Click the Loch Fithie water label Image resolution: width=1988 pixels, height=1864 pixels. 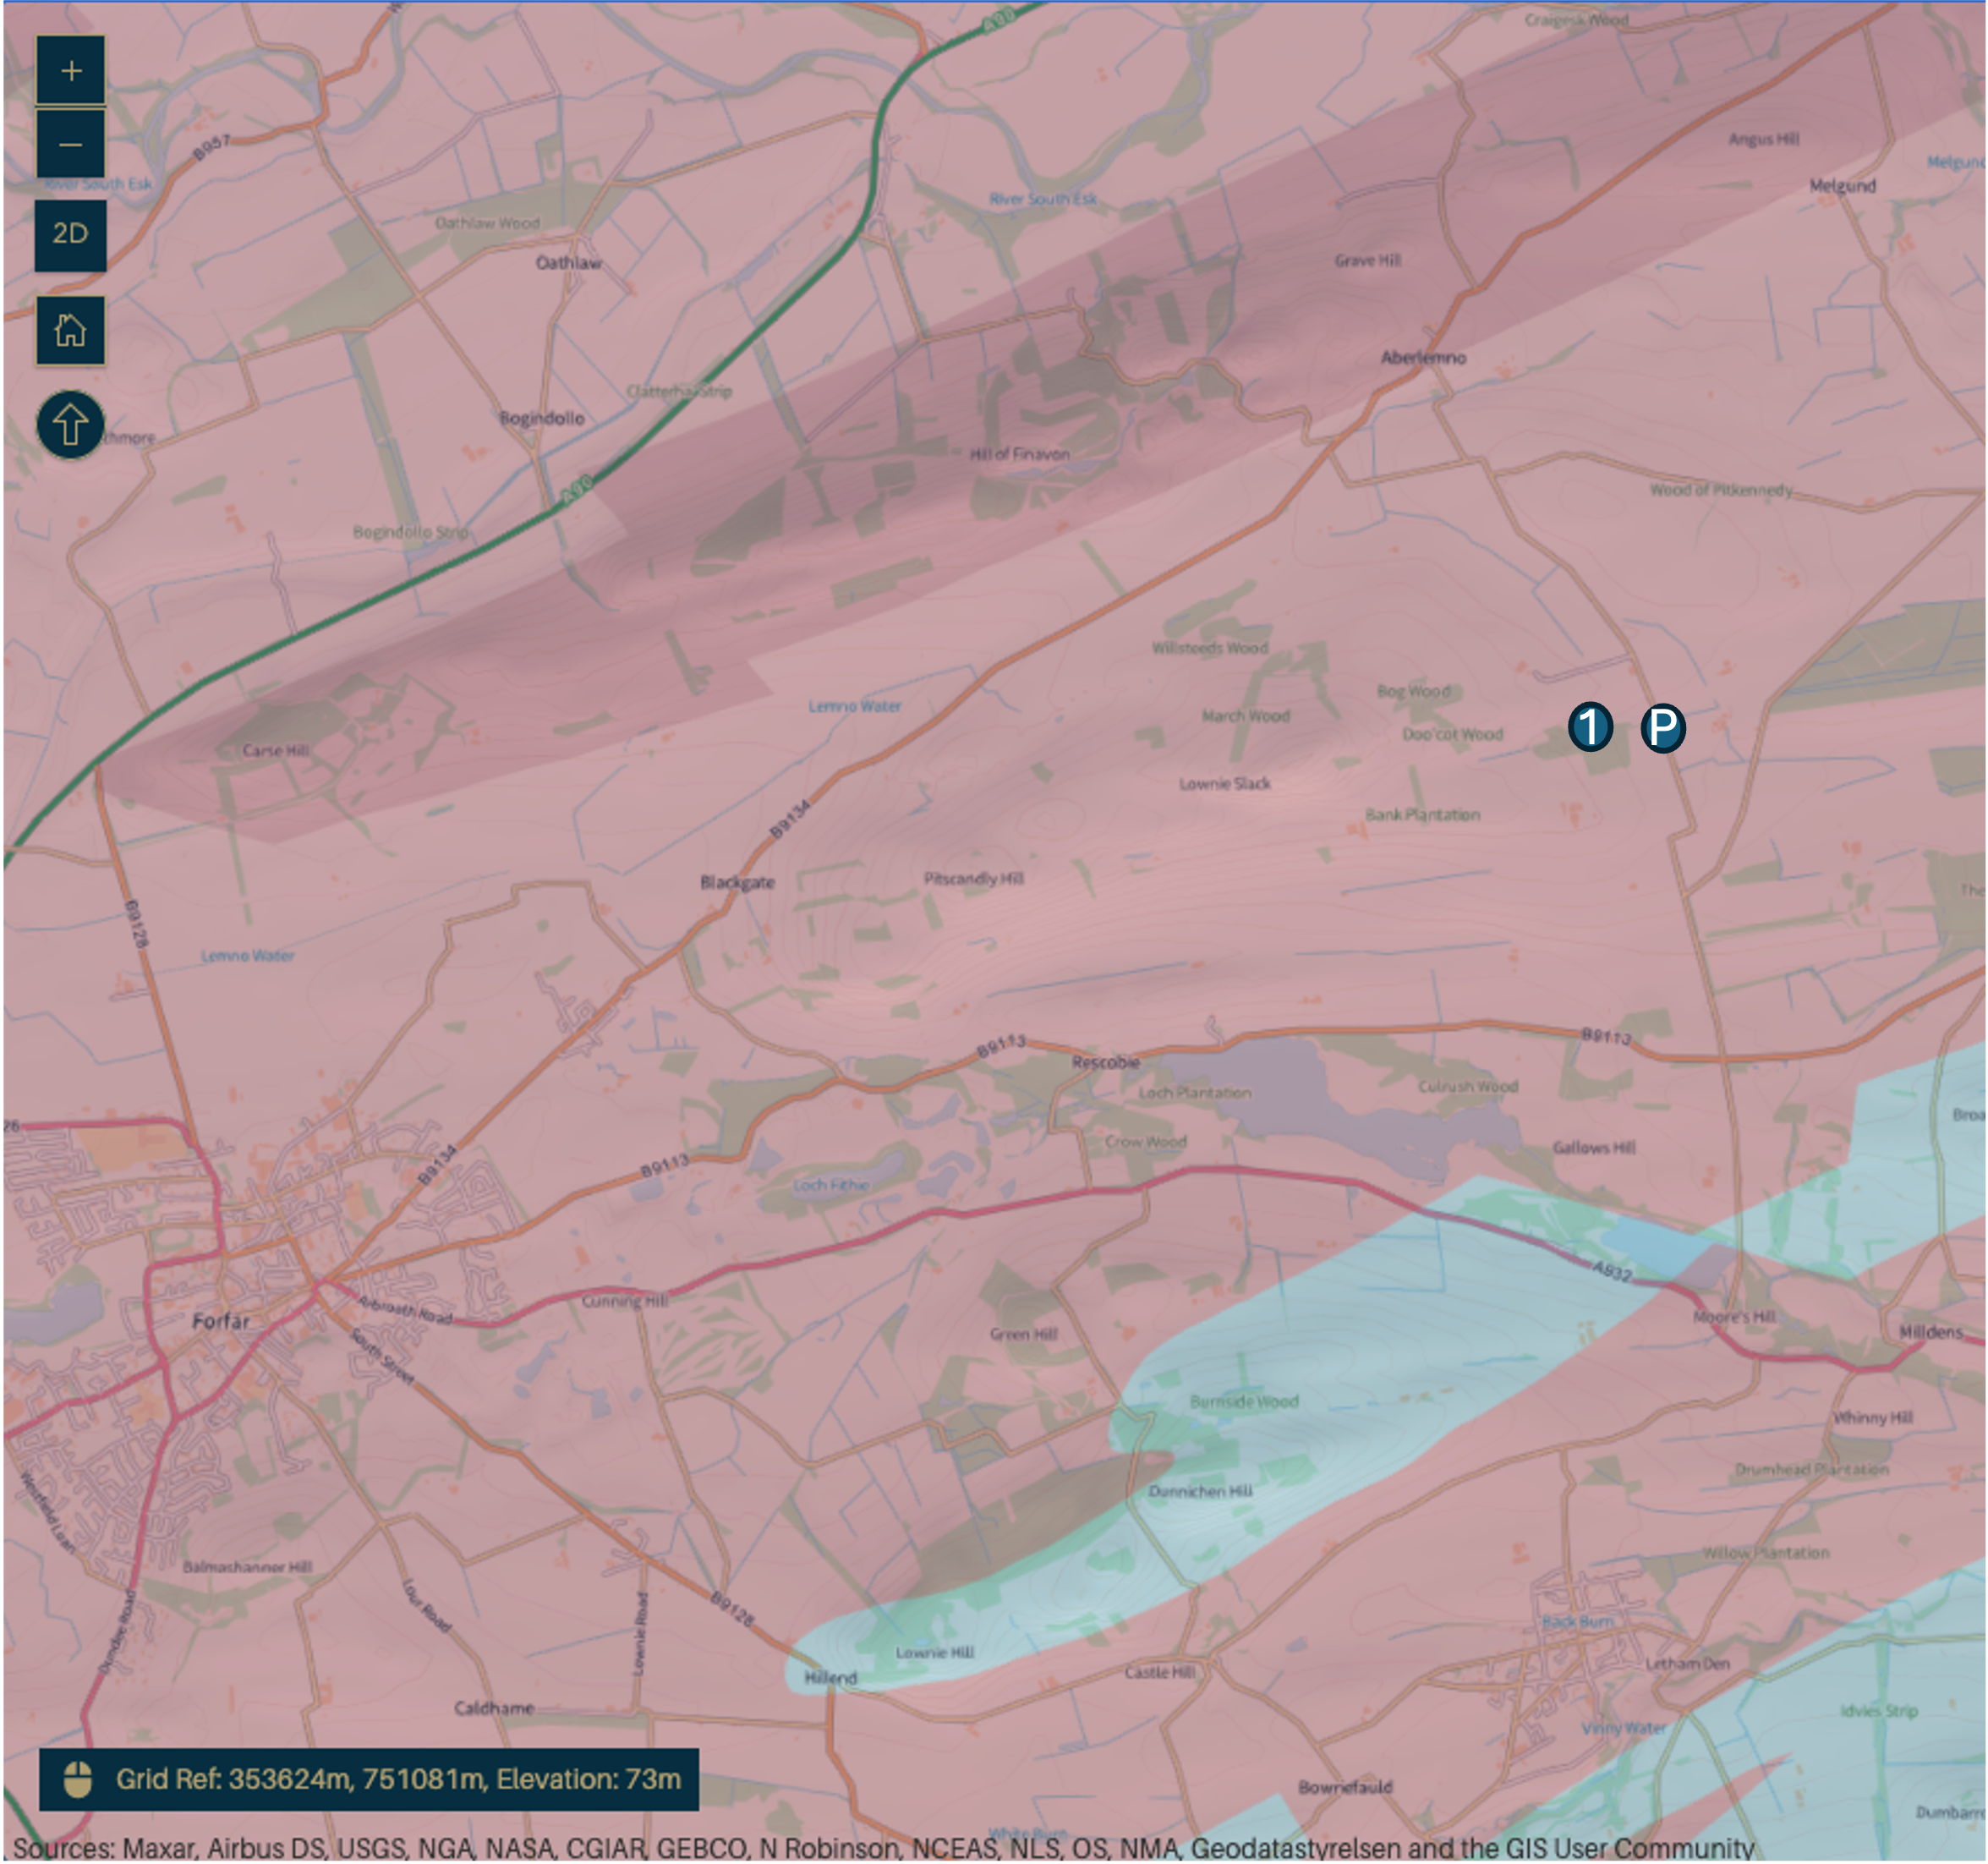(x=830, y=1185)
